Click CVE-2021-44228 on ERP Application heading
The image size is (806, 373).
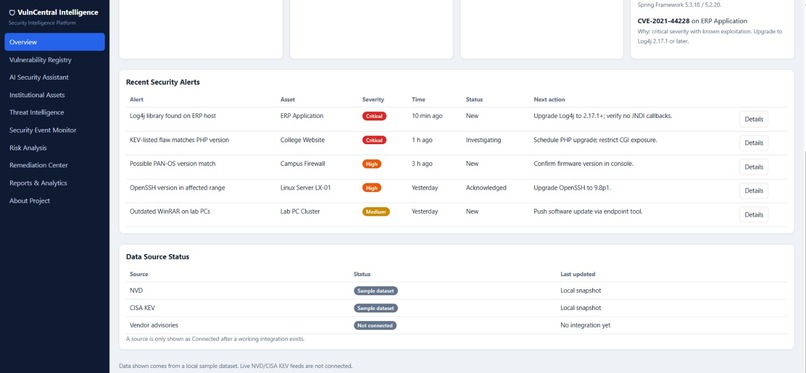tap(692, 21)
